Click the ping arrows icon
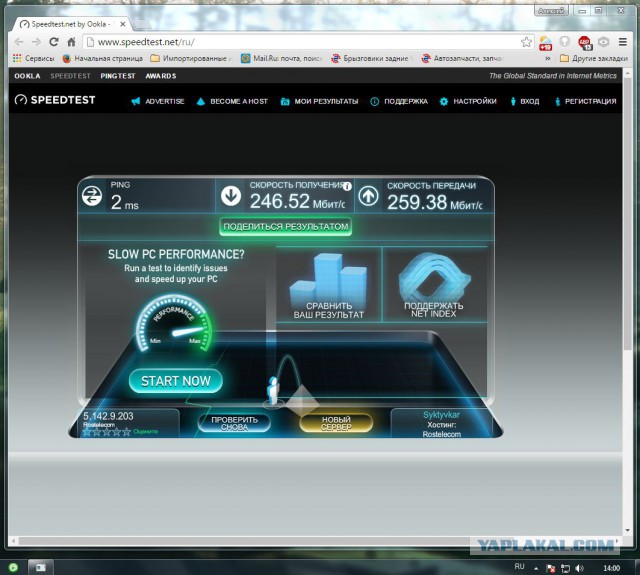This screenshot has height=575, width=640. [x=92, y=195]
